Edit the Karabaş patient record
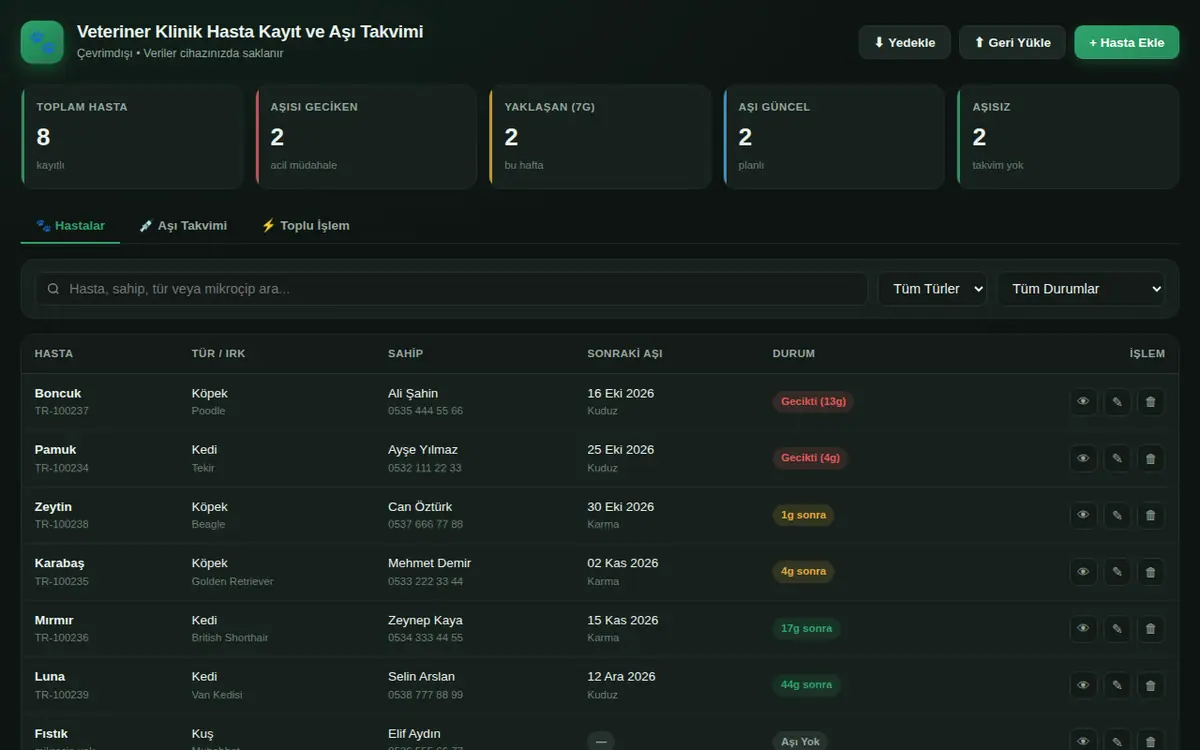The height and width of the screenshot is (750, 1200). coord(1117,572)
